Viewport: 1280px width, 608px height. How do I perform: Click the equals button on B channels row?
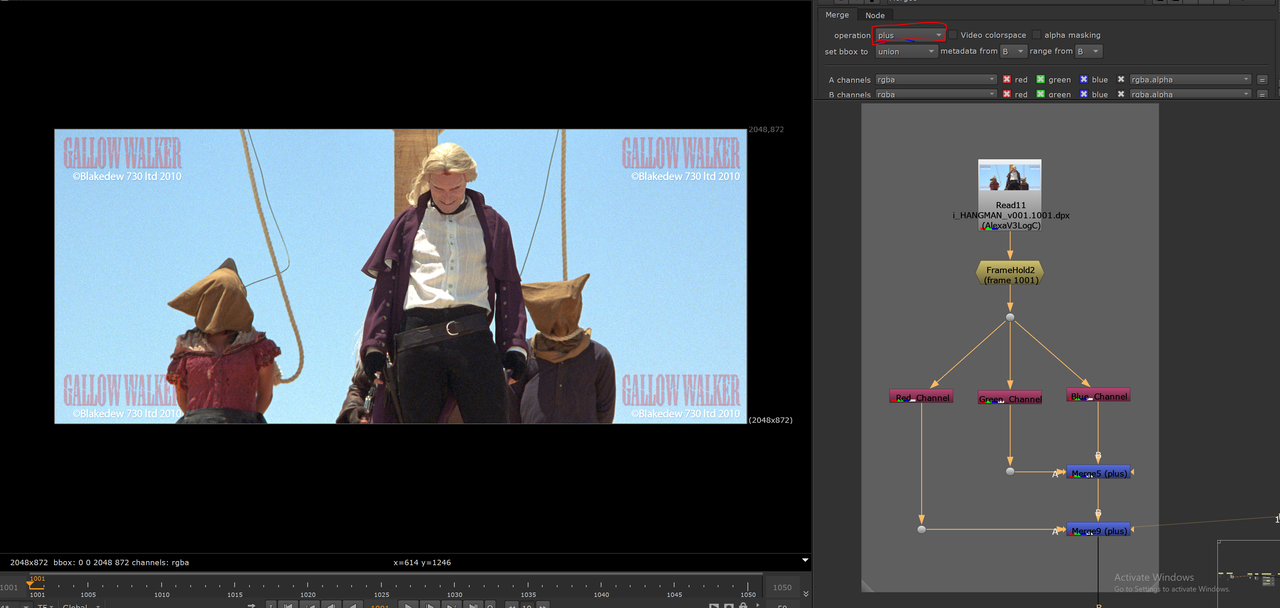coord(1262,94)
